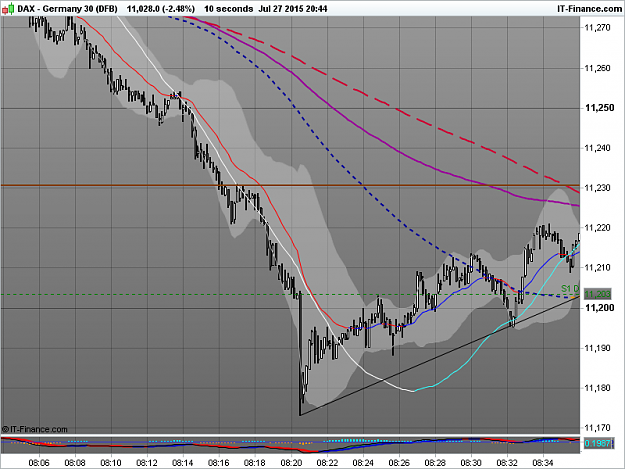Click the 08:20 time axis label
Image resolution: width=625 pixels, height=469 pixels.
pos(291,463)
